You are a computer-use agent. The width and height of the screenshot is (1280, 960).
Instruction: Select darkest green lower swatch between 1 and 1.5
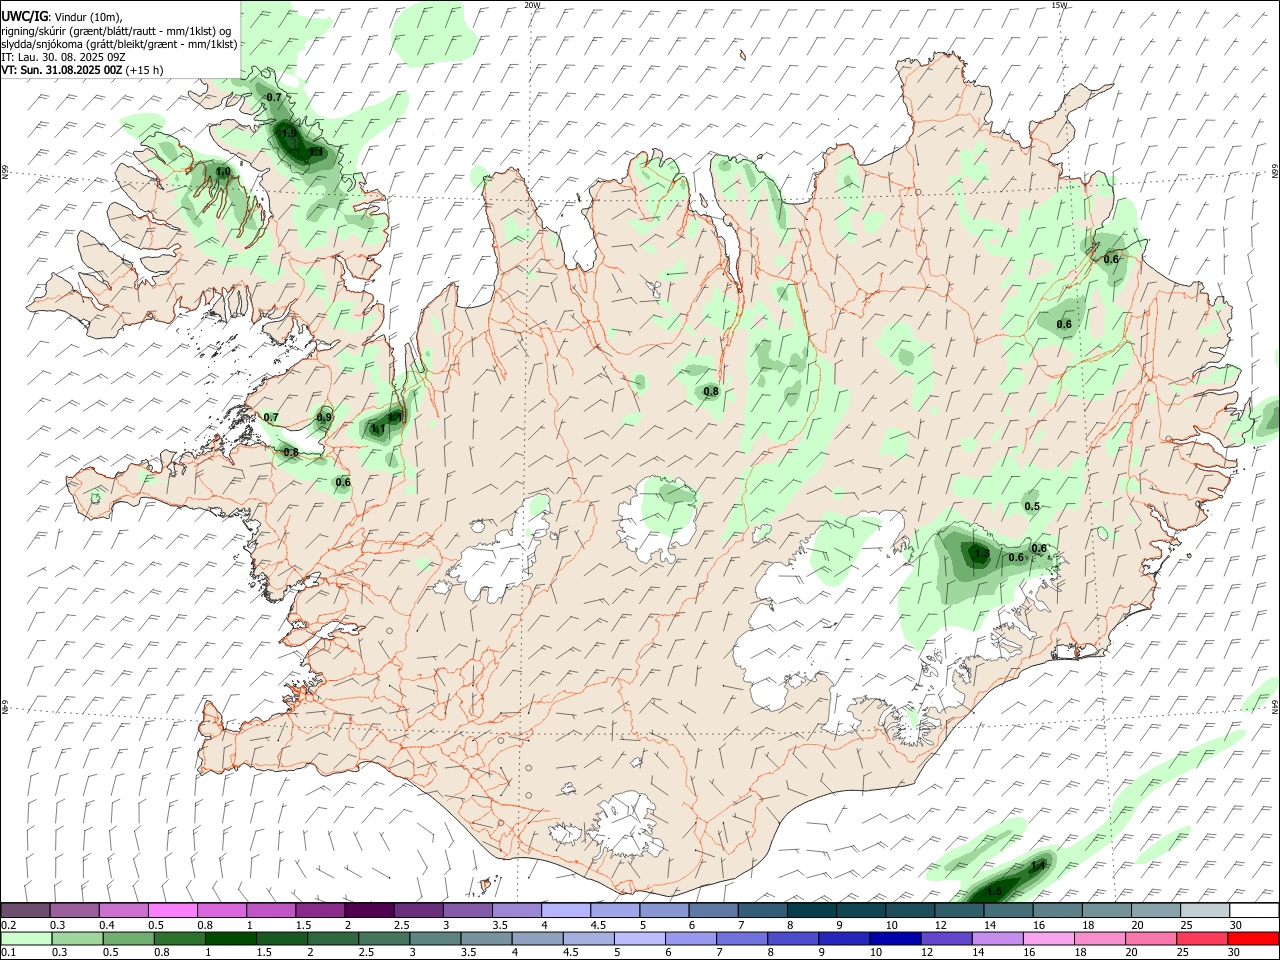tap(230, 938)
